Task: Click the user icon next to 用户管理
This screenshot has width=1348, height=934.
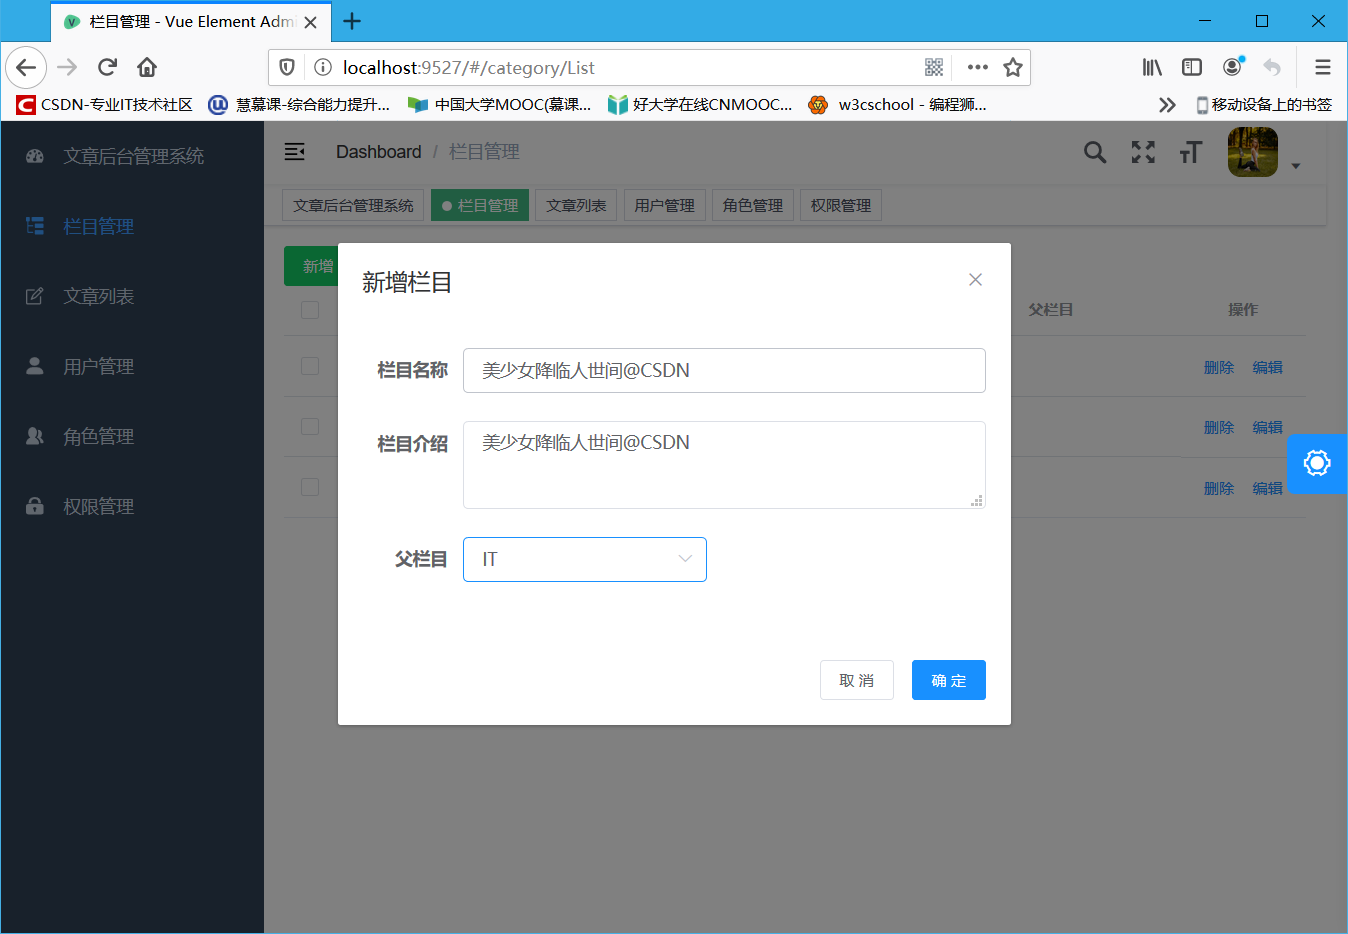Action: pyautogui.click(x=34, y=365)
